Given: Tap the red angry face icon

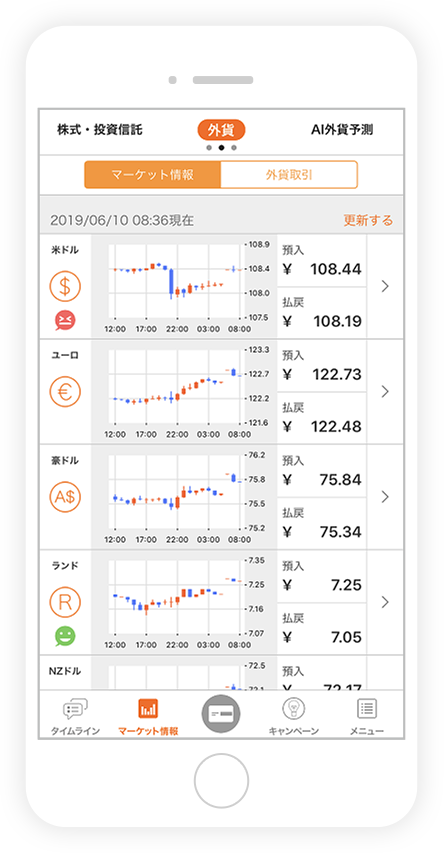Looking at the screenshot, I should pos(65,320).
